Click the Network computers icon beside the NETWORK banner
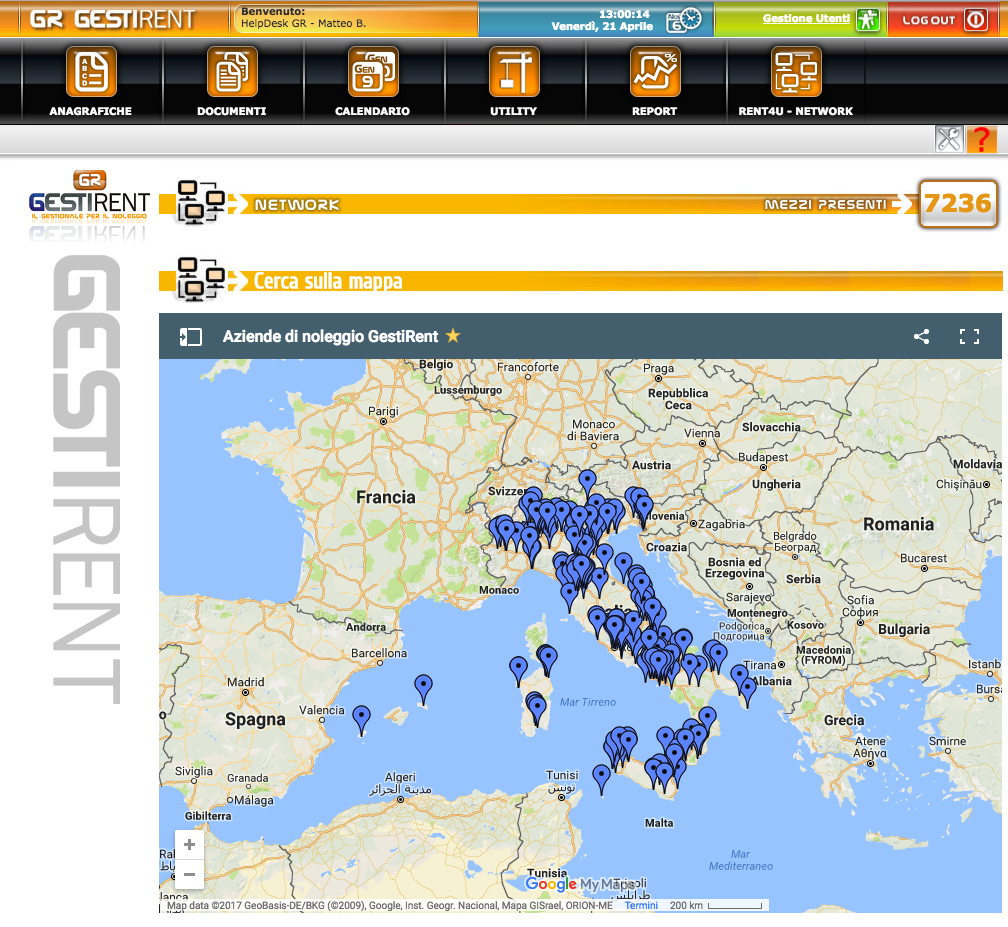Viewport: 1008px width, 927px height. [x=200, y=202]
